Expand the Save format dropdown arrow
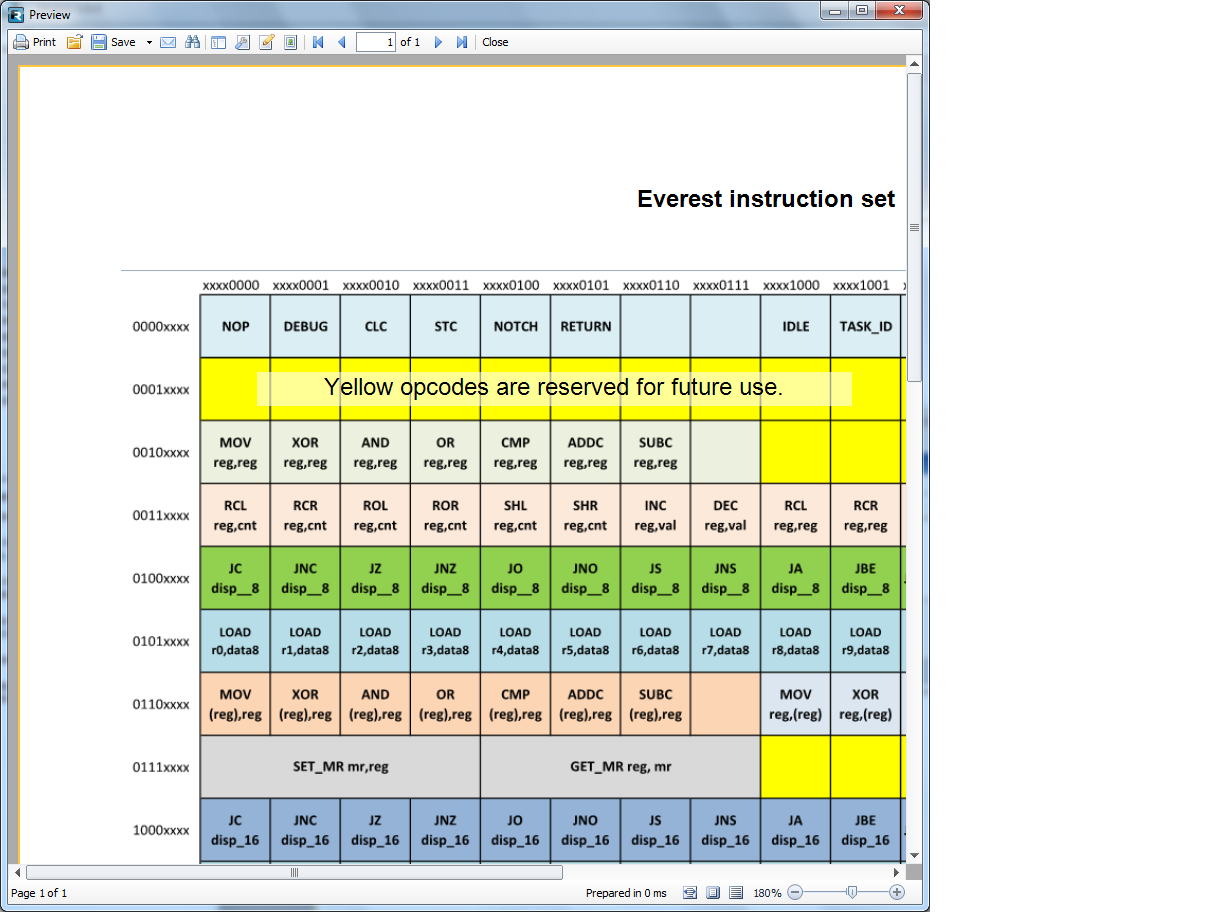Viewport: 1232px width, 912px height. pyautogui.click(x=149, y=42)
